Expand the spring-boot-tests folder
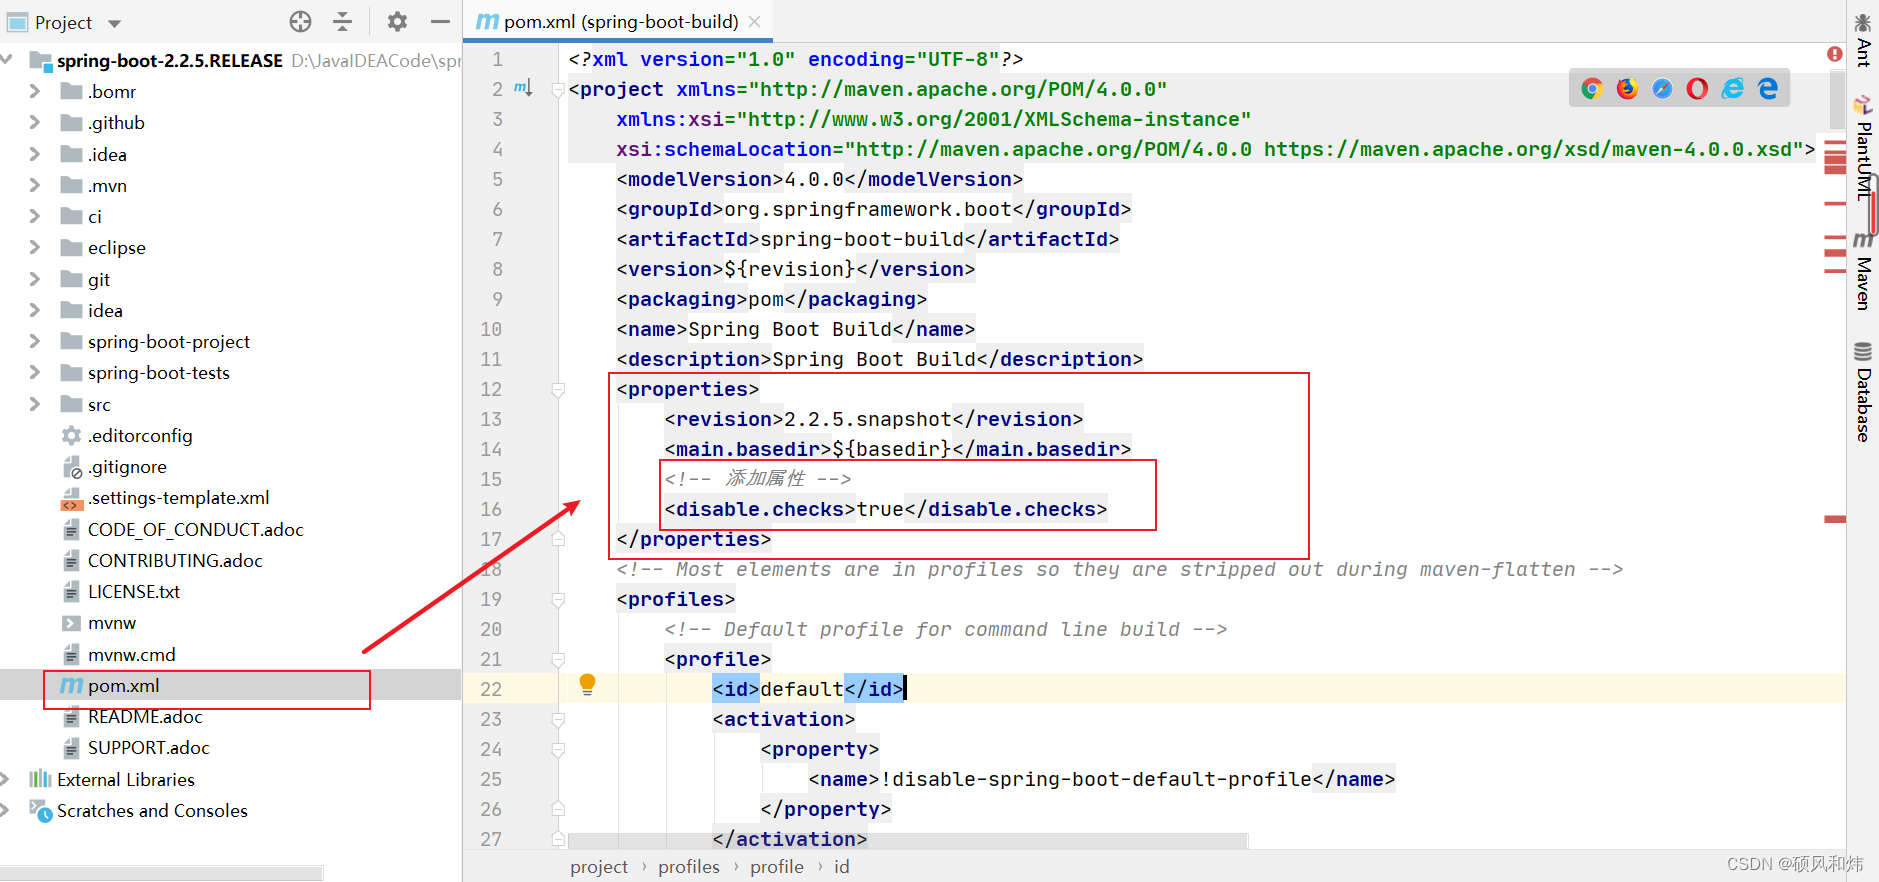Image resolution: width=1879 pixels, height=882 pixels. [x=35, y=372]
